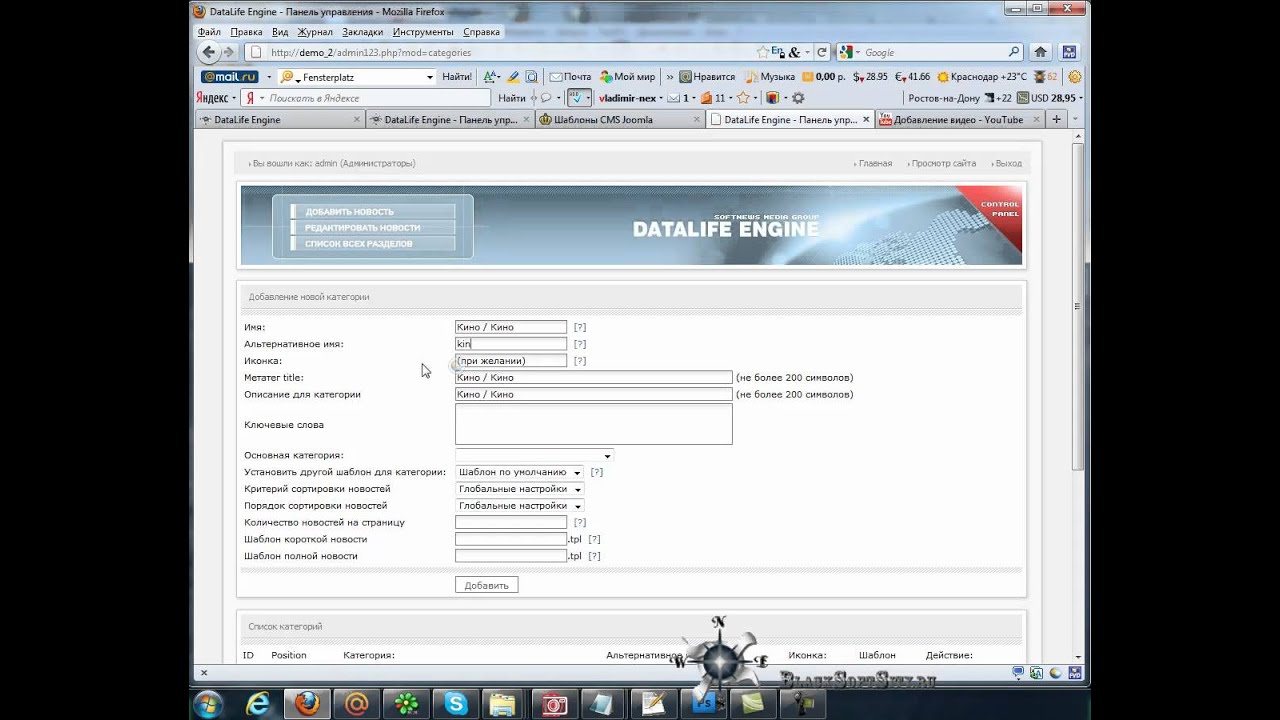Open a new tab with the plus button
This screenshot has height=720, width=1280.
1056,120
